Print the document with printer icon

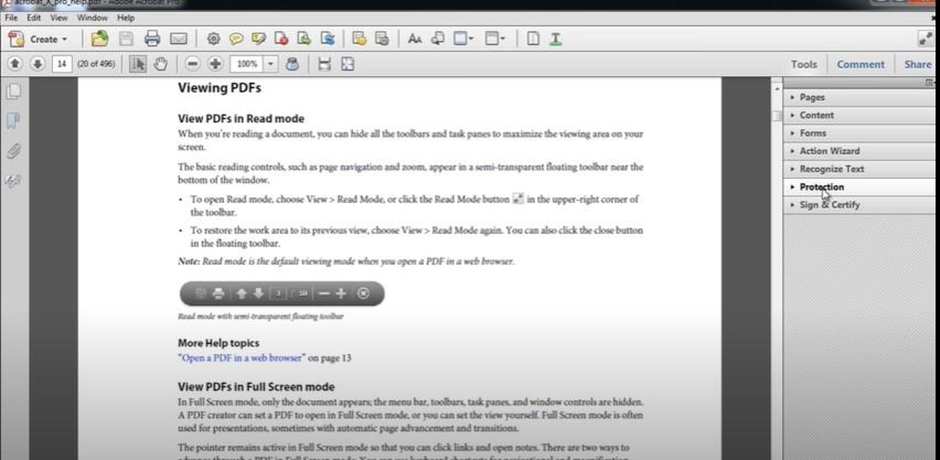coord(152,40)
